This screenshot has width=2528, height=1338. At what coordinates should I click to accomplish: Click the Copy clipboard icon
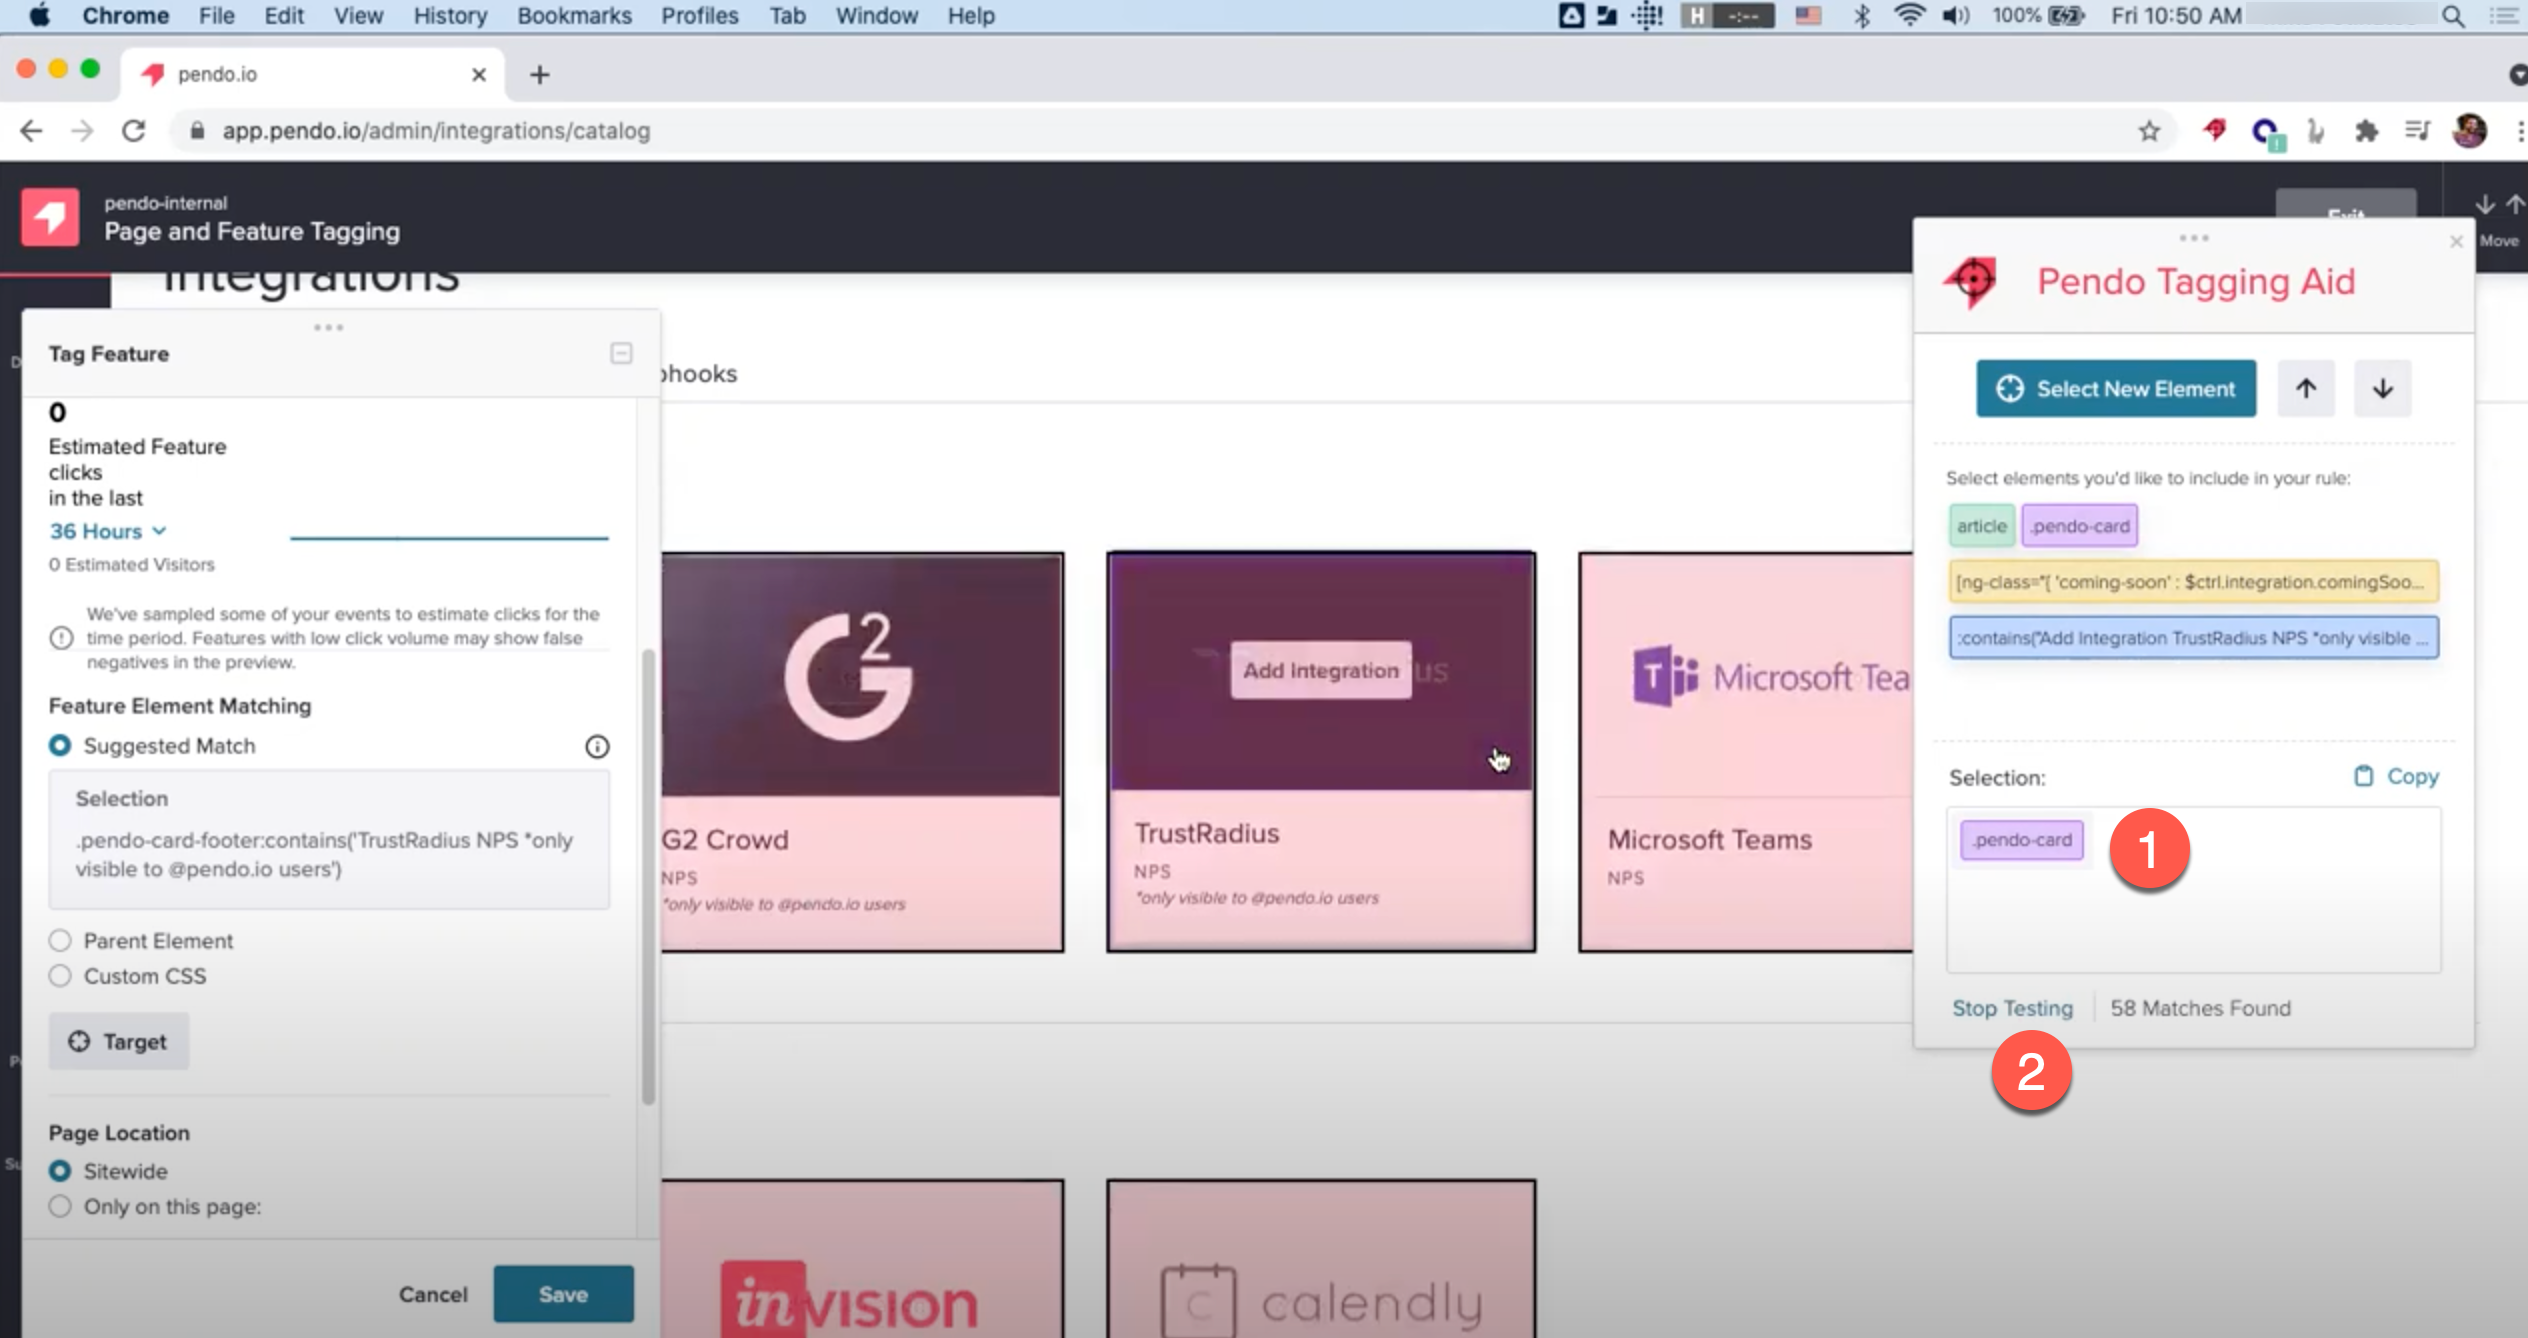(x=2363, y=776)
